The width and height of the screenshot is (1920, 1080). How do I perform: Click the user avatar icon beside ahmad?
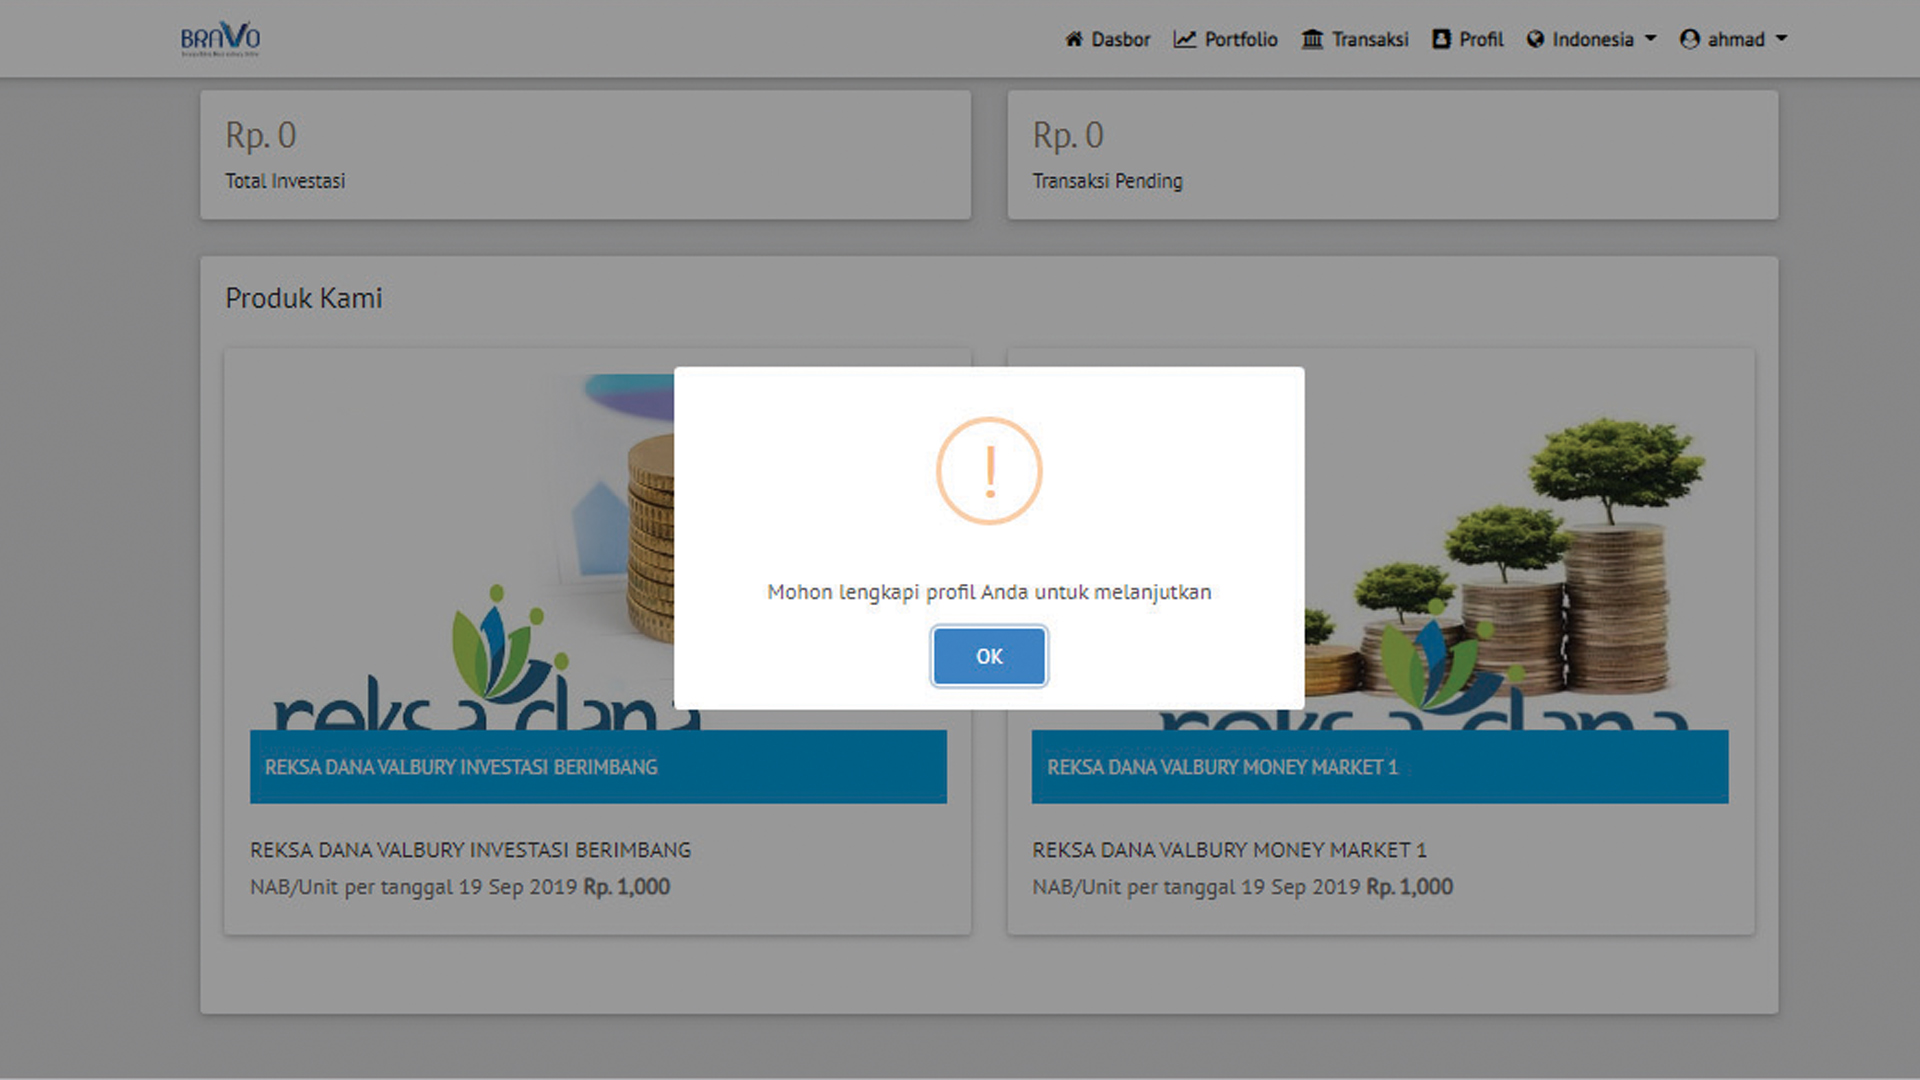(1689, 39)
